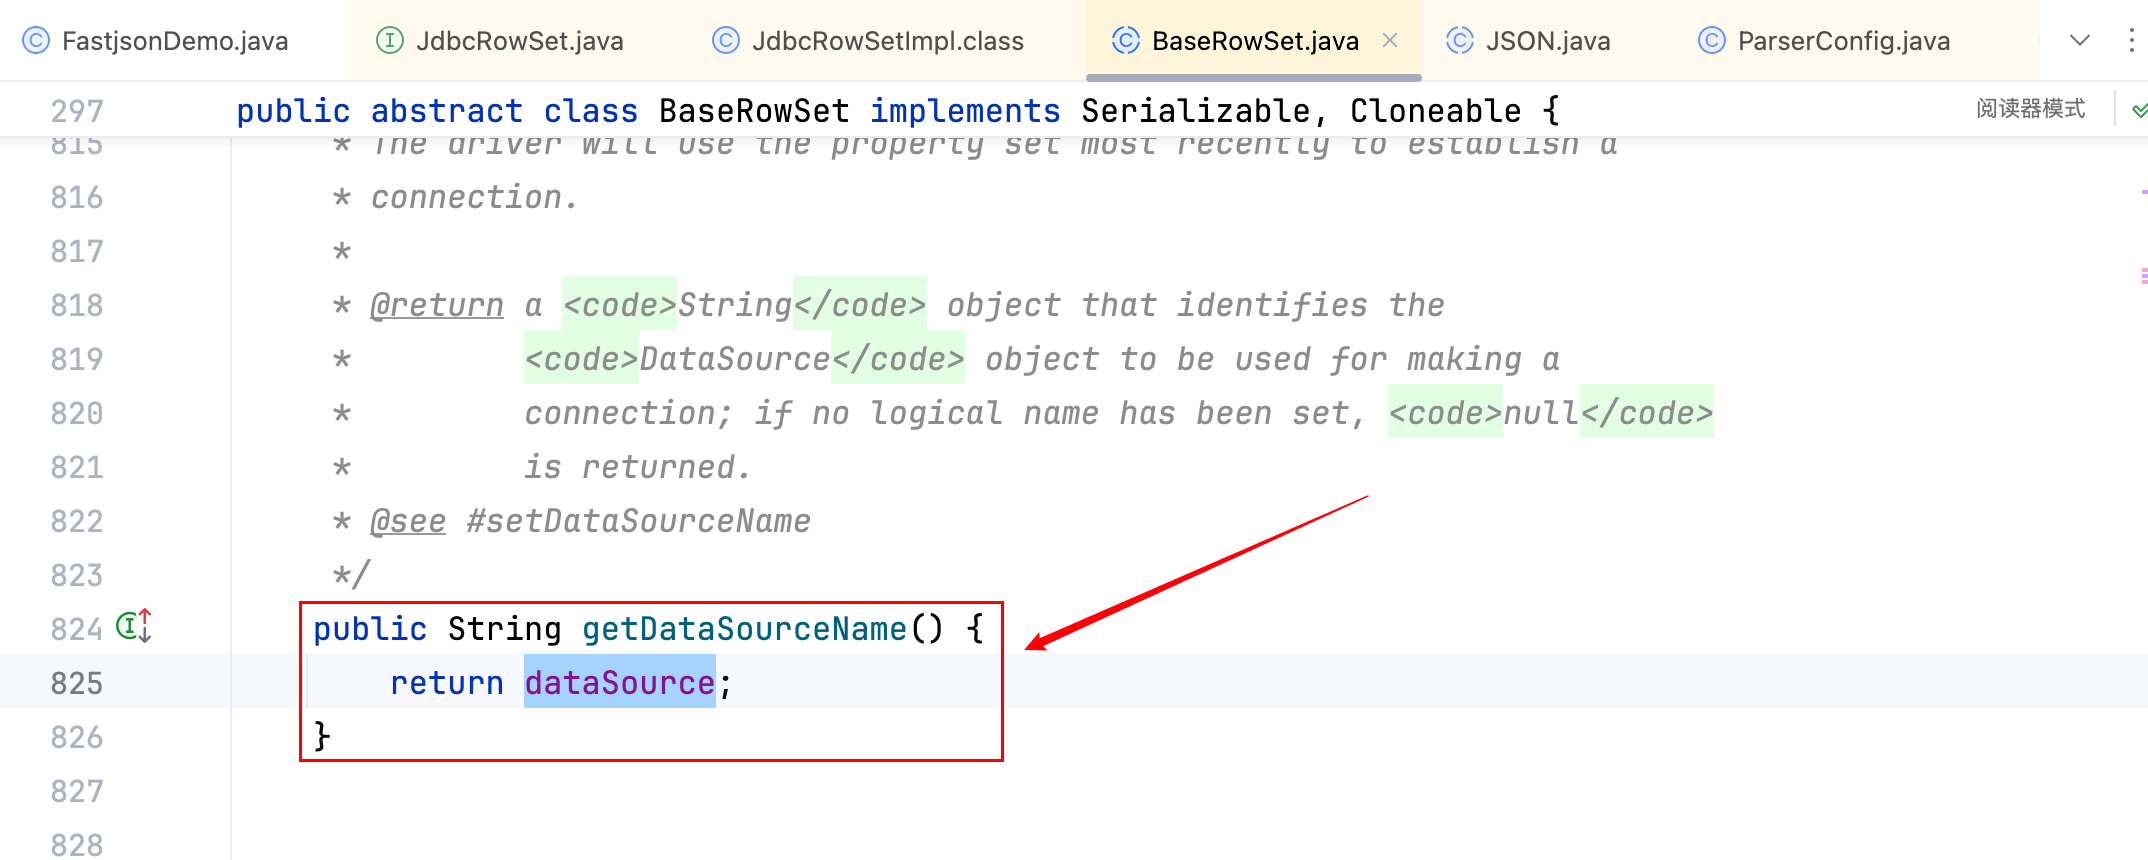Click the class icon on the FastjsonDemo.java tab
The width and height of the screenshot is (2148, 860).
tap(36, 41)
